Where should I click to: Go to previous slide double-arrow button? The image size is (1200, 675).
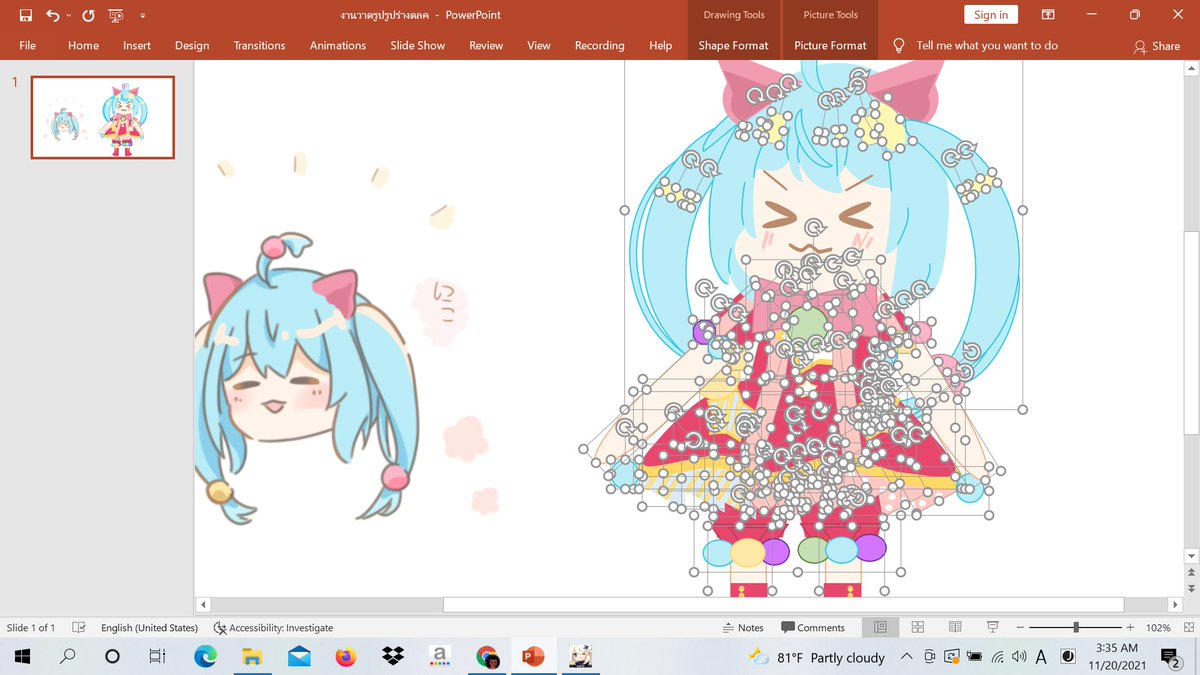[x=1190, y=573]
